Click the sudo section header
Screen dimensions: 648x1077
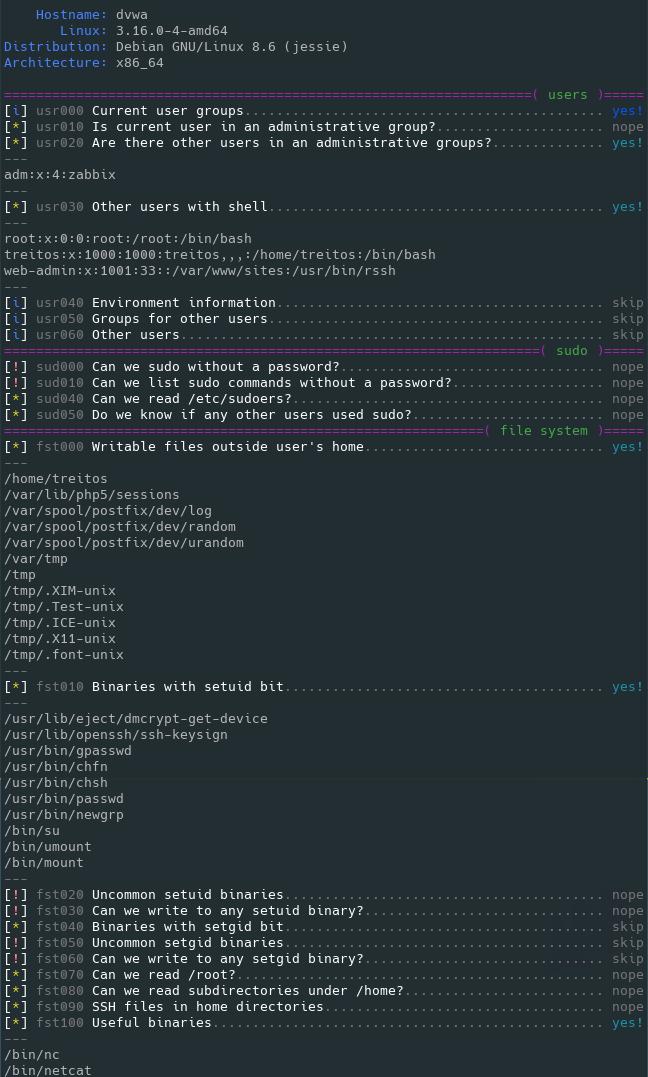(572, 351)
